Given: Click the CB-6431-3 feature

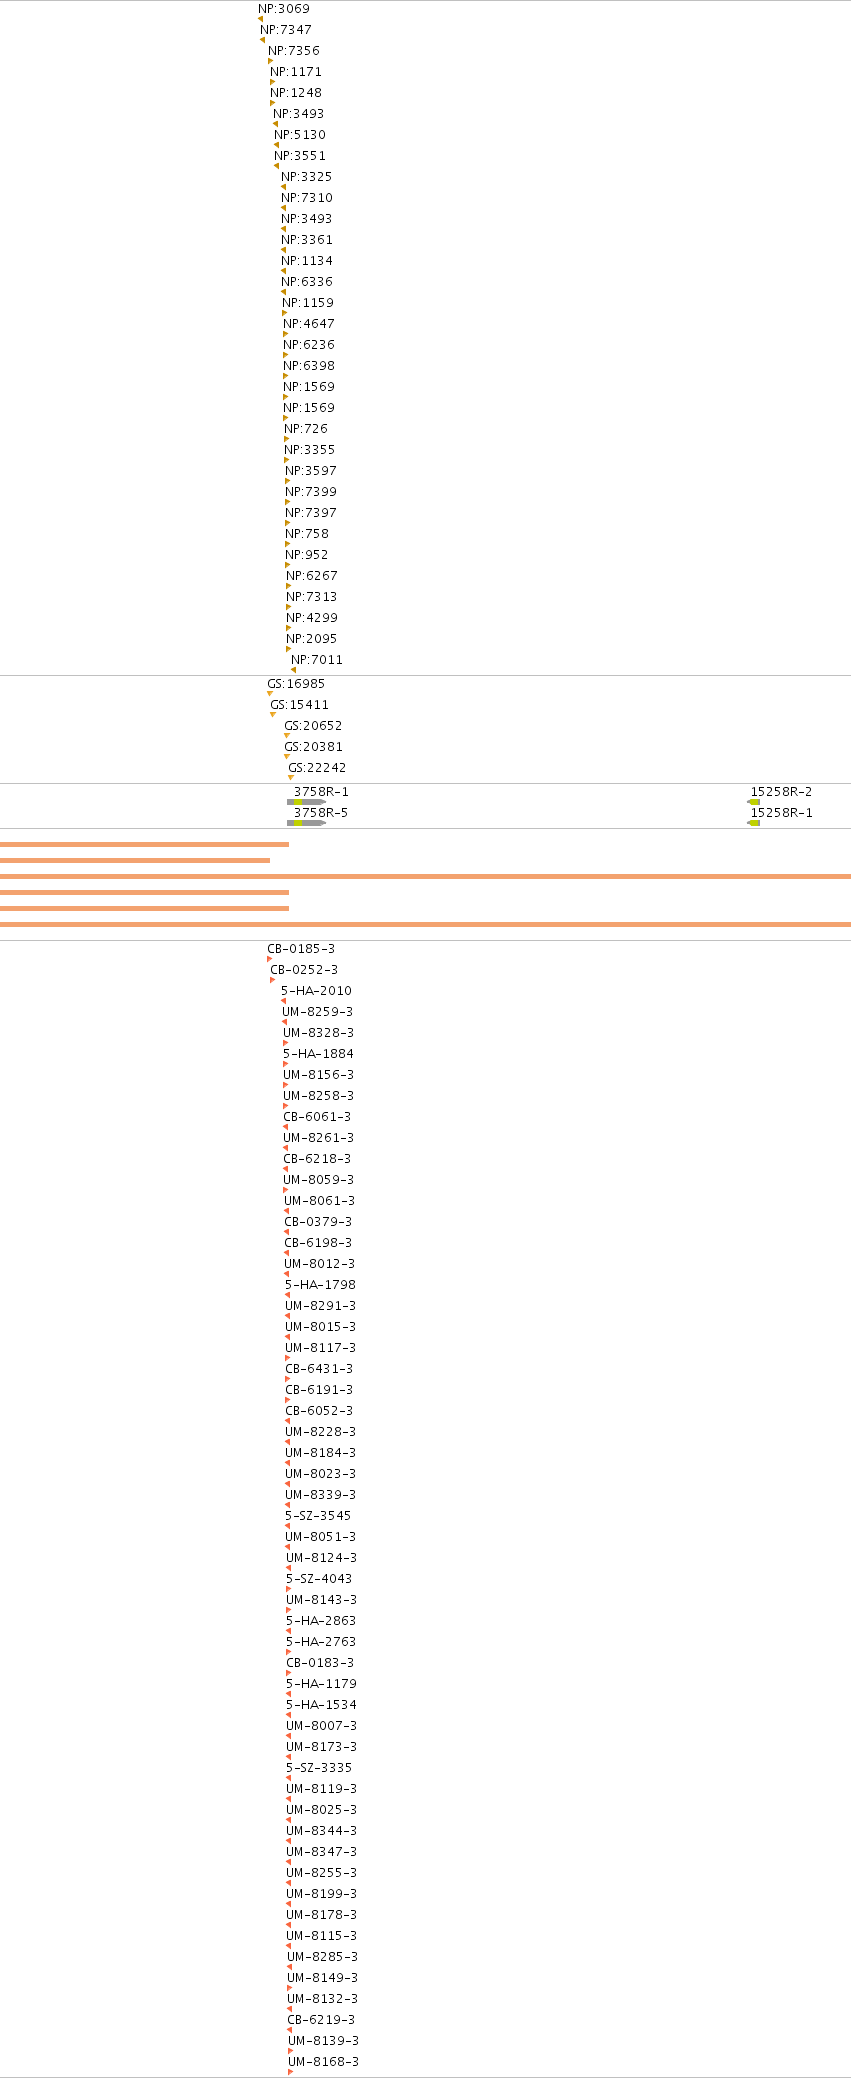Looking at the screenshot, I should click(x=319, y=1369).
